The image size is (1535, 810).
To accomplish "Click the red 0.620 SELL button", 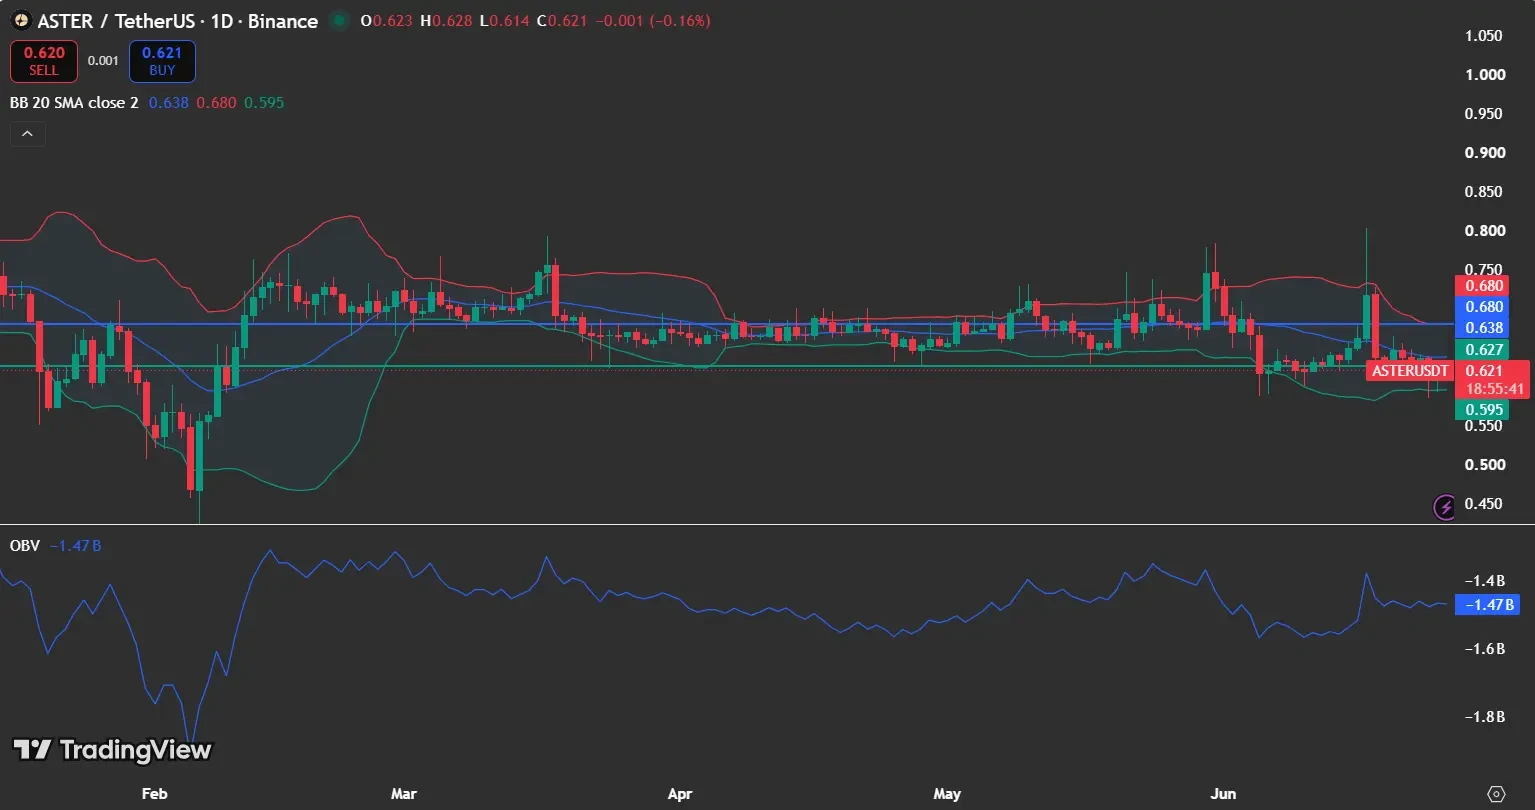I will (44, 61).
